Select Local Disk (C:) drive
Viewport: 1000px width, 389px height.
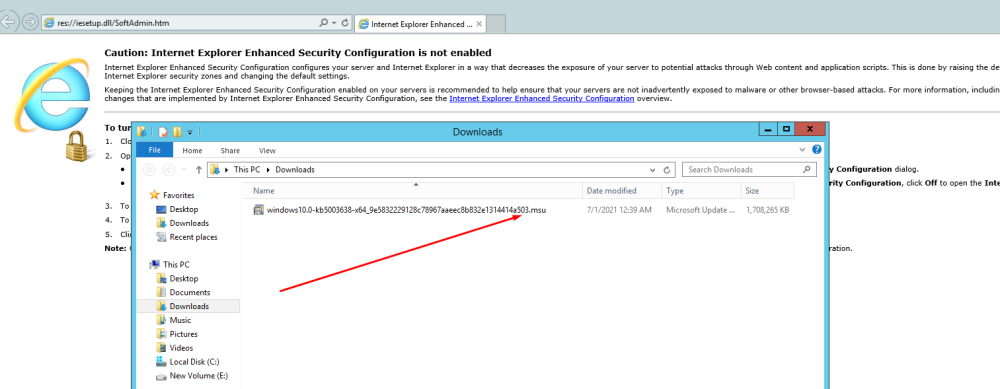[194, 362]
